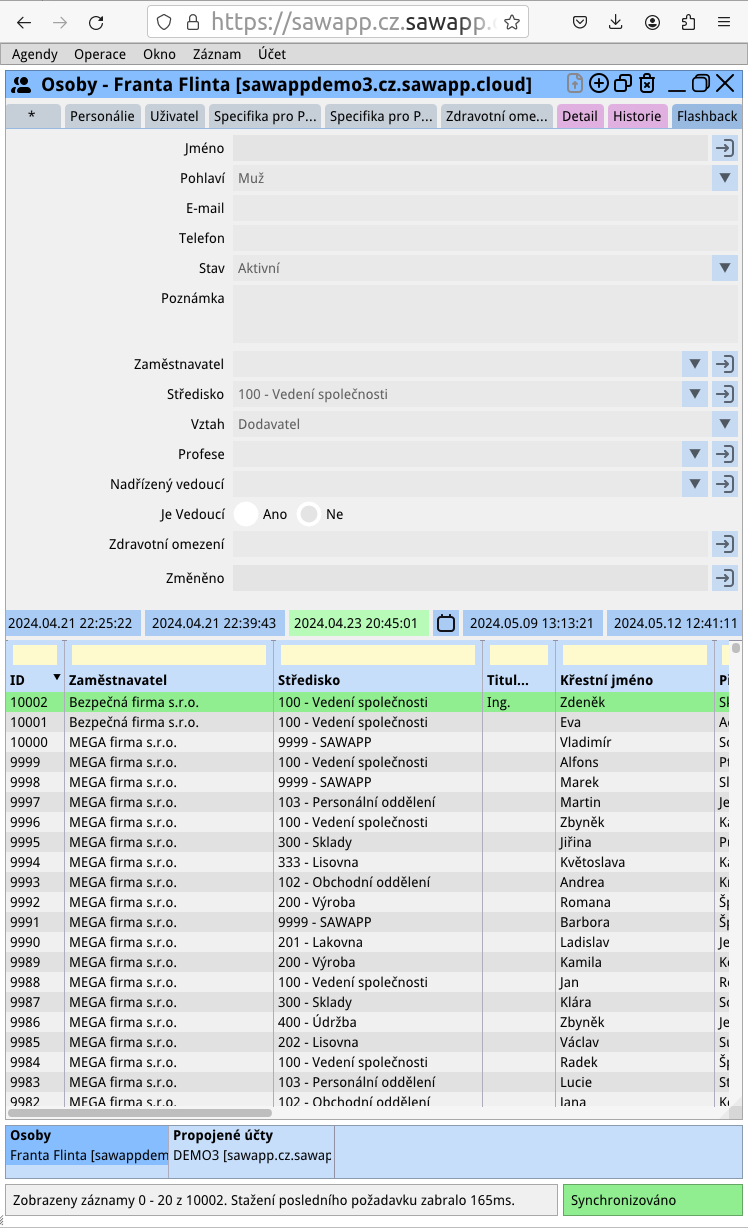Click the Synchronizováno status button
Screen dimensions: 748x1228
tap(652, 1200)
